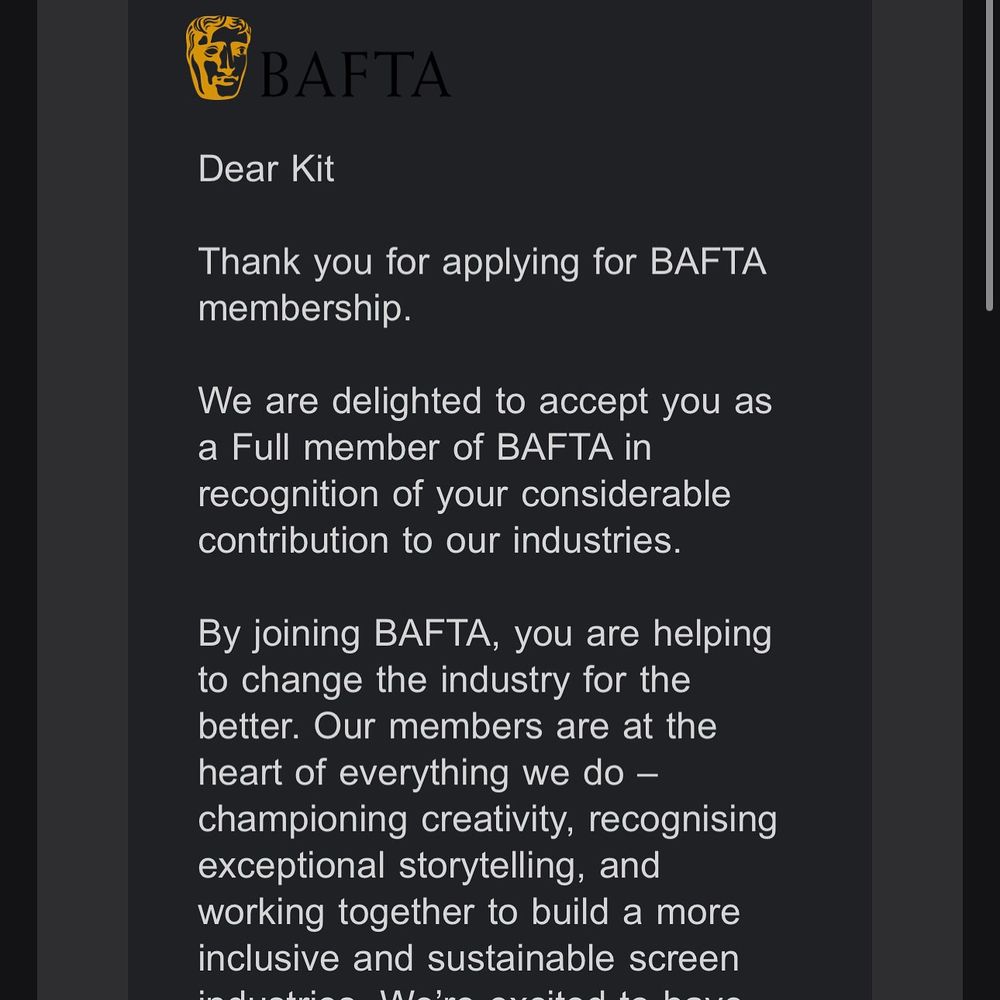The image size is (1000, 1000).
Task: Click the word "membership." in first paragraph
Action: pos(304,308)
